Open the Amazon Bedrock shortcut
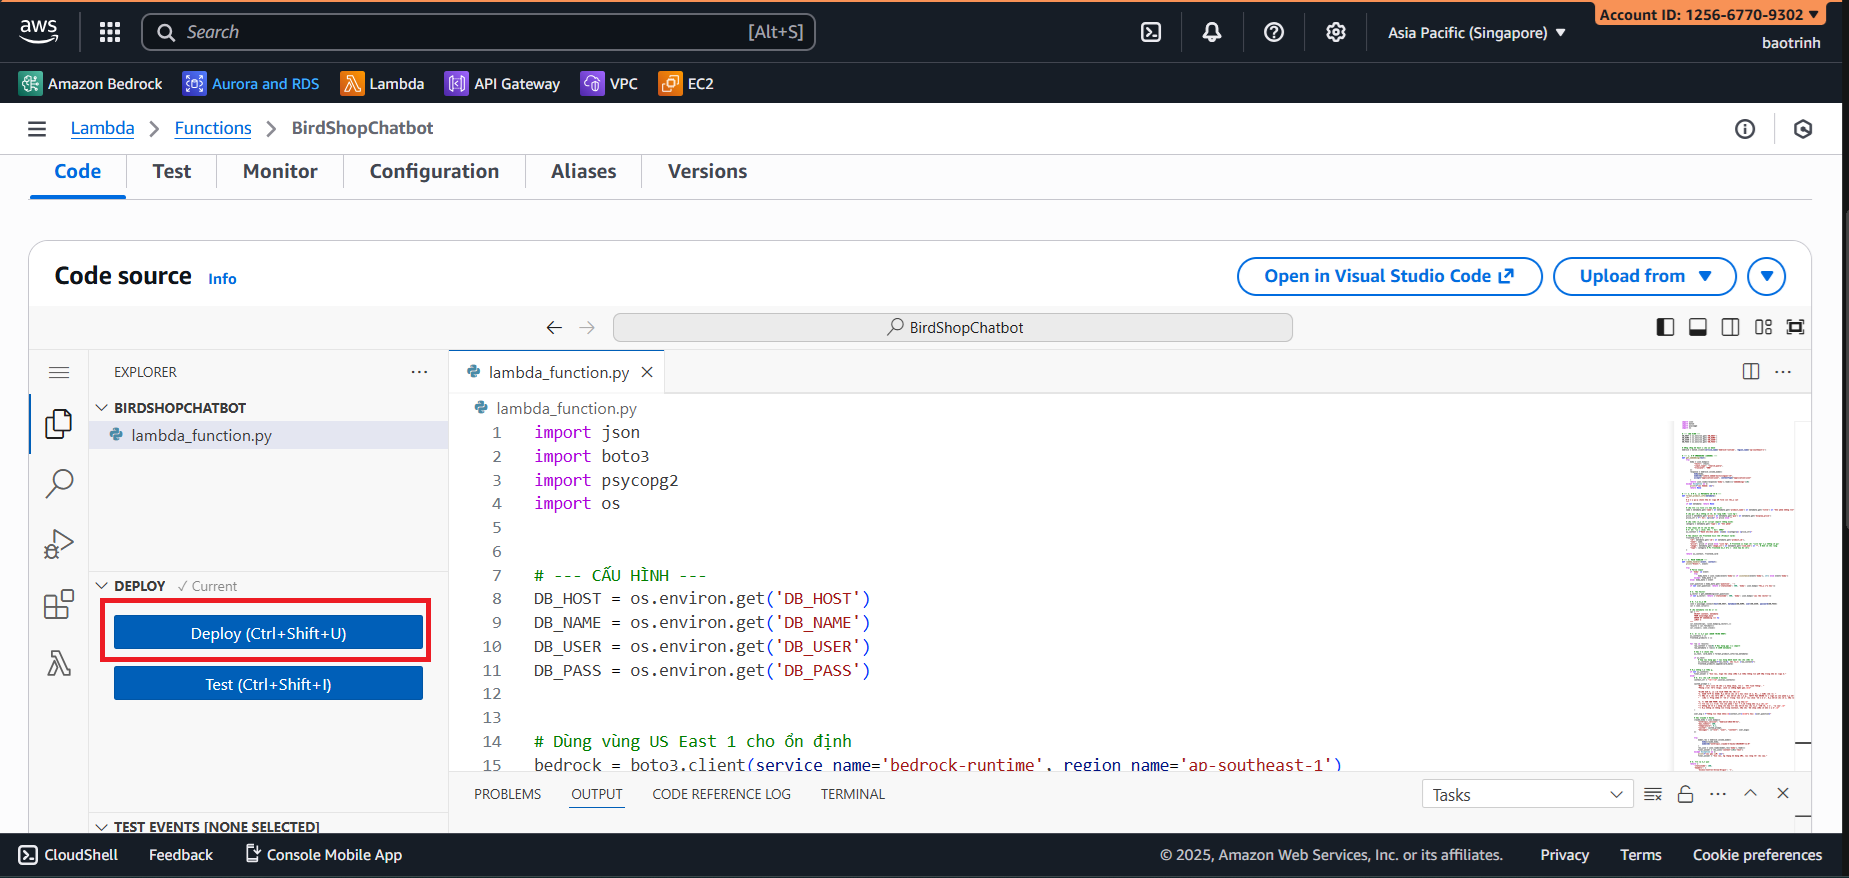The height and width of the screenshot is (878, 1849). 90,84
